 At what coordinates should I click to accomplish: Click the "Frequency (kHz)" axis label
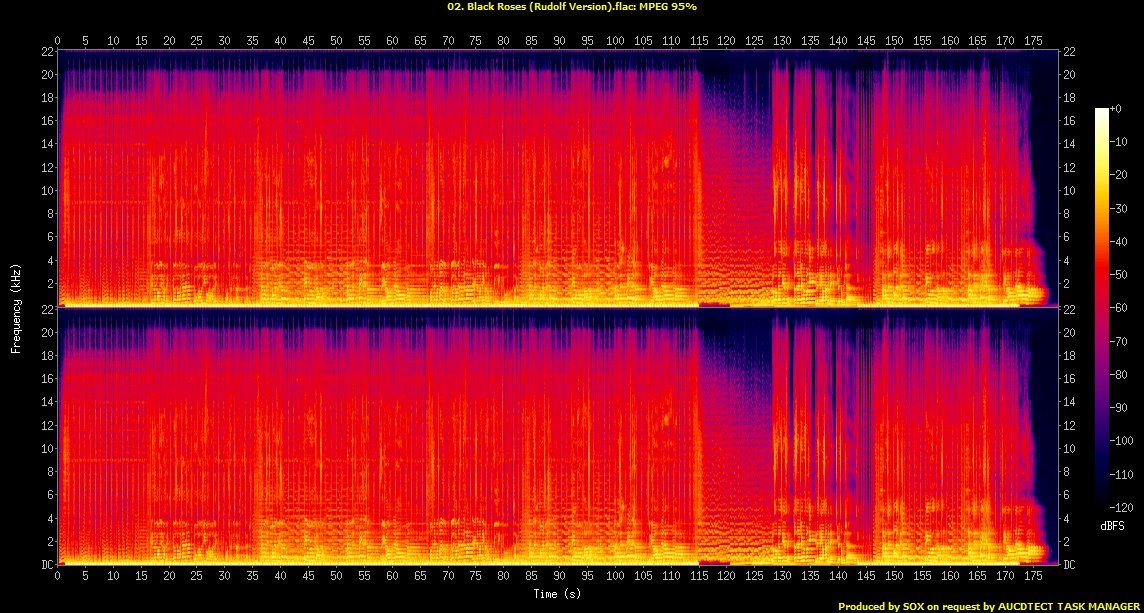15,308
